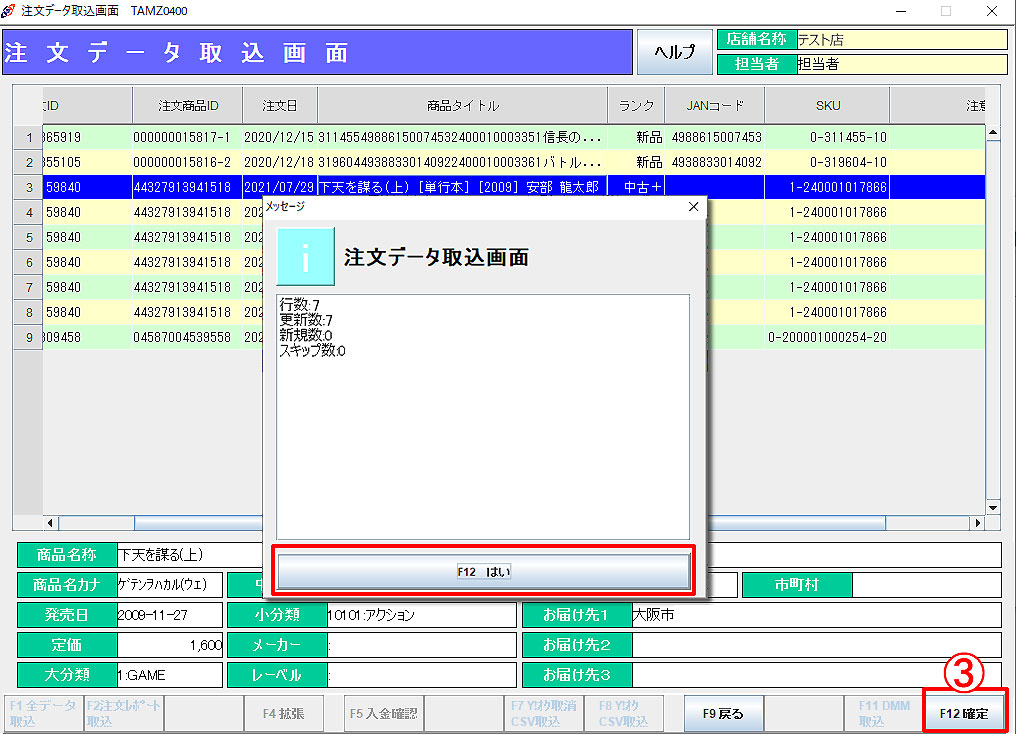Select row number 1 in the table
Viewport: 1016px width, 734px height.
coord(28,137)
